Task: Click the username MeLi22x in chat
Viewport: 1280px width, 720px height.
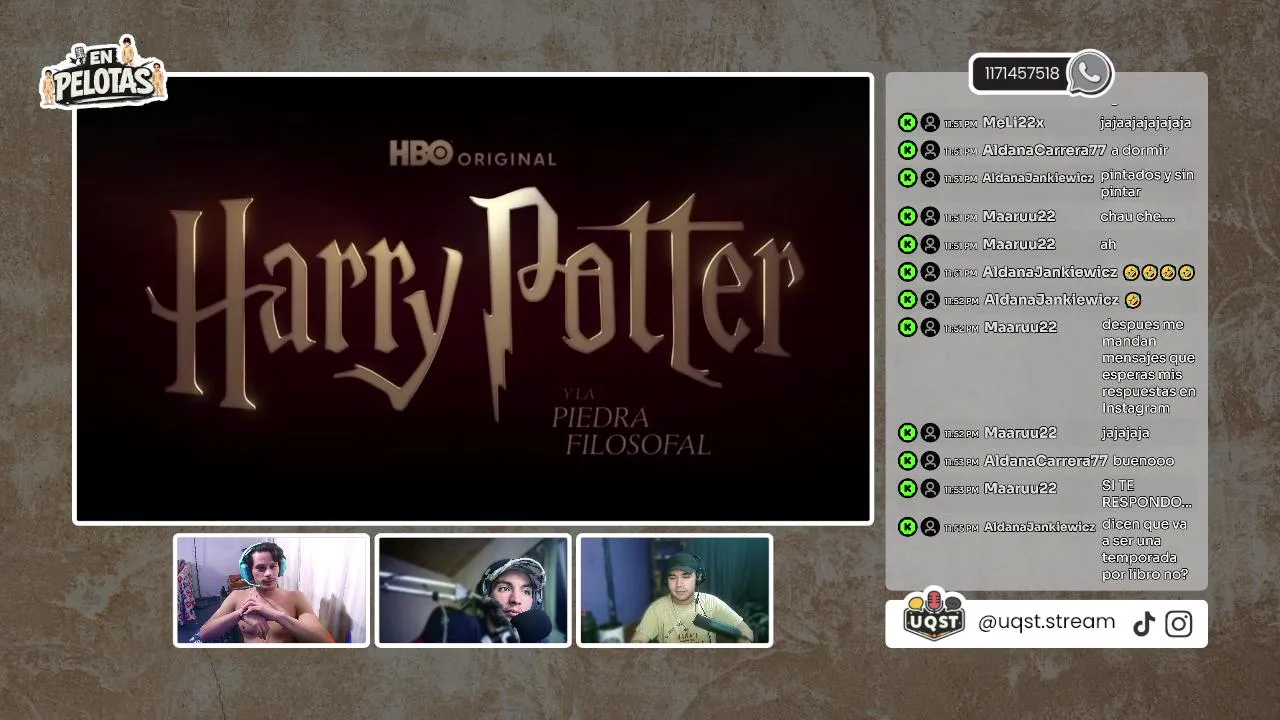Action: (x=1013, y=123)
